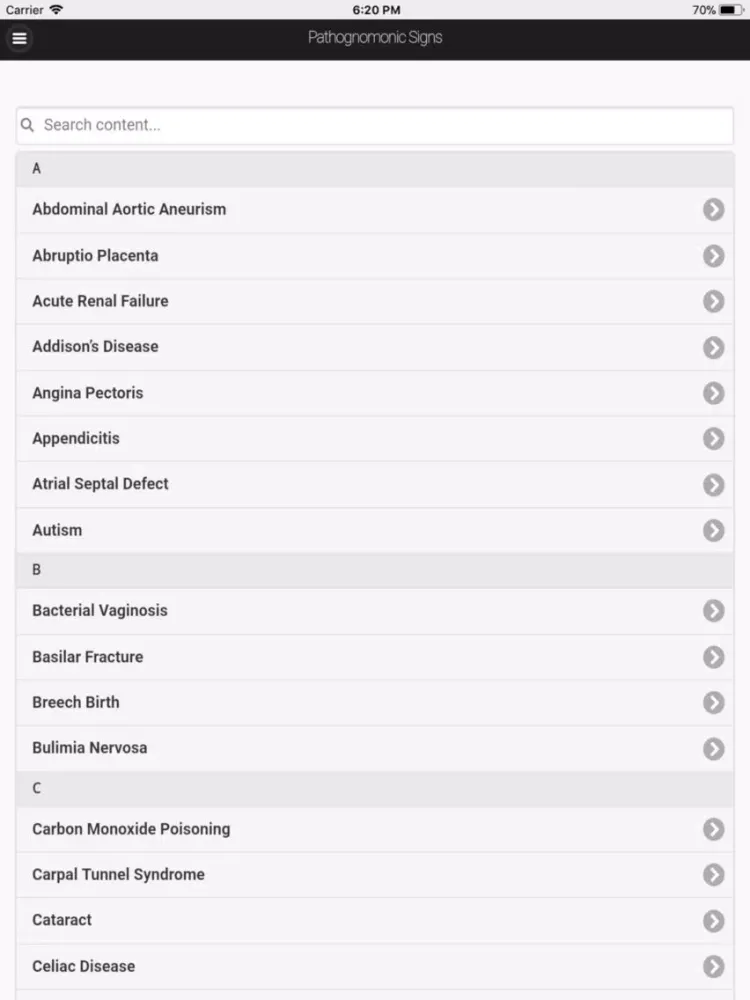Open the Angina Pectoris list item

click(x=88, y=393)
